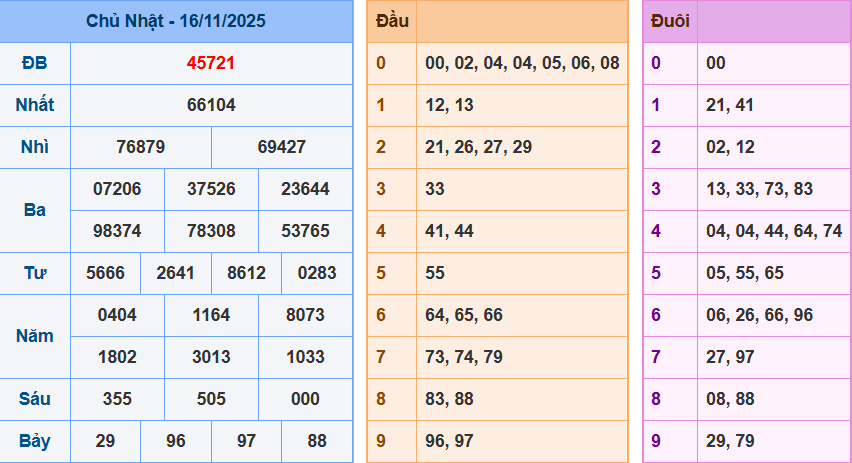Image resolution: width=852 pixels, height=463 pixels.
Task: Click fourth prize number 5666
Action: click(x=105, y=273)
